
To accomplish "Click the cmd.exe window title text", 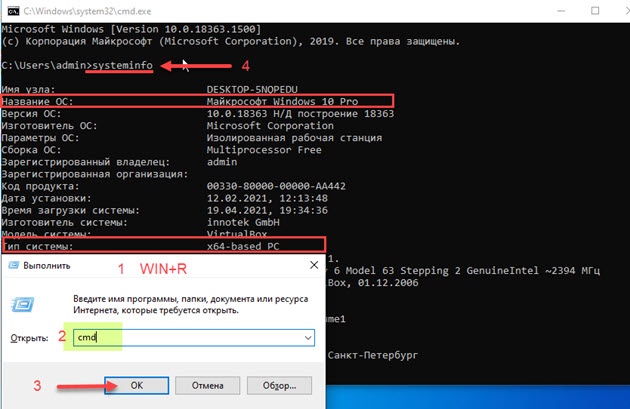I will (87, 11).
